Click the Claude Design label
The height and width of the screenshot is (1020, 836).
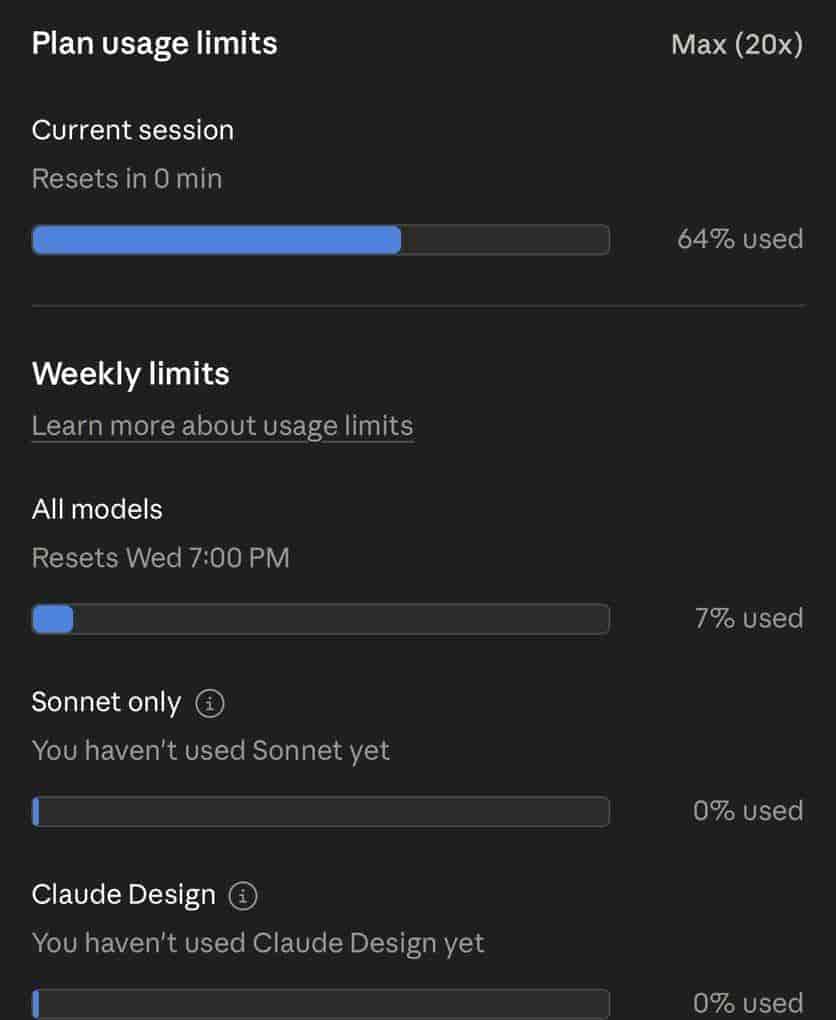pos(124,894)
